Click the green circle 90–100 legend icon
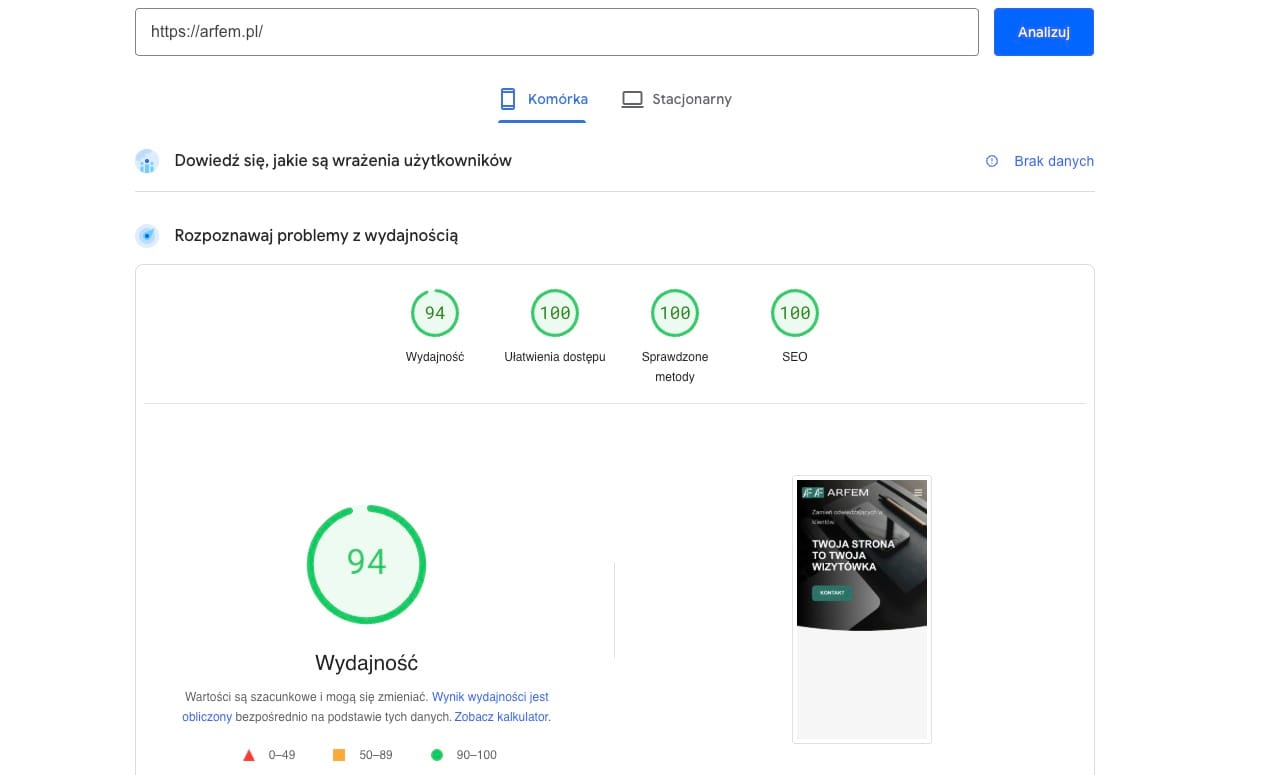The image size is (1266, 775). 437,755
